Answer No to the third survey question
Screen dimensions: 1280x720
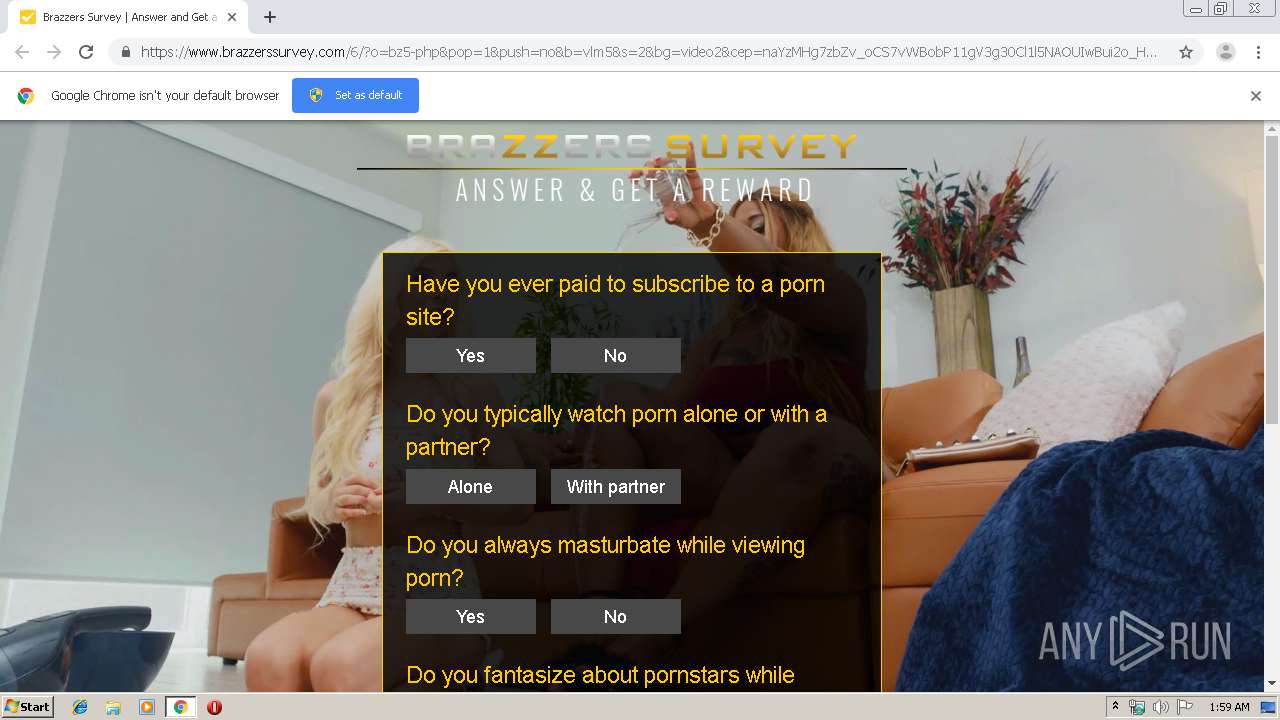pyautogui.click(x=616, y=617)
